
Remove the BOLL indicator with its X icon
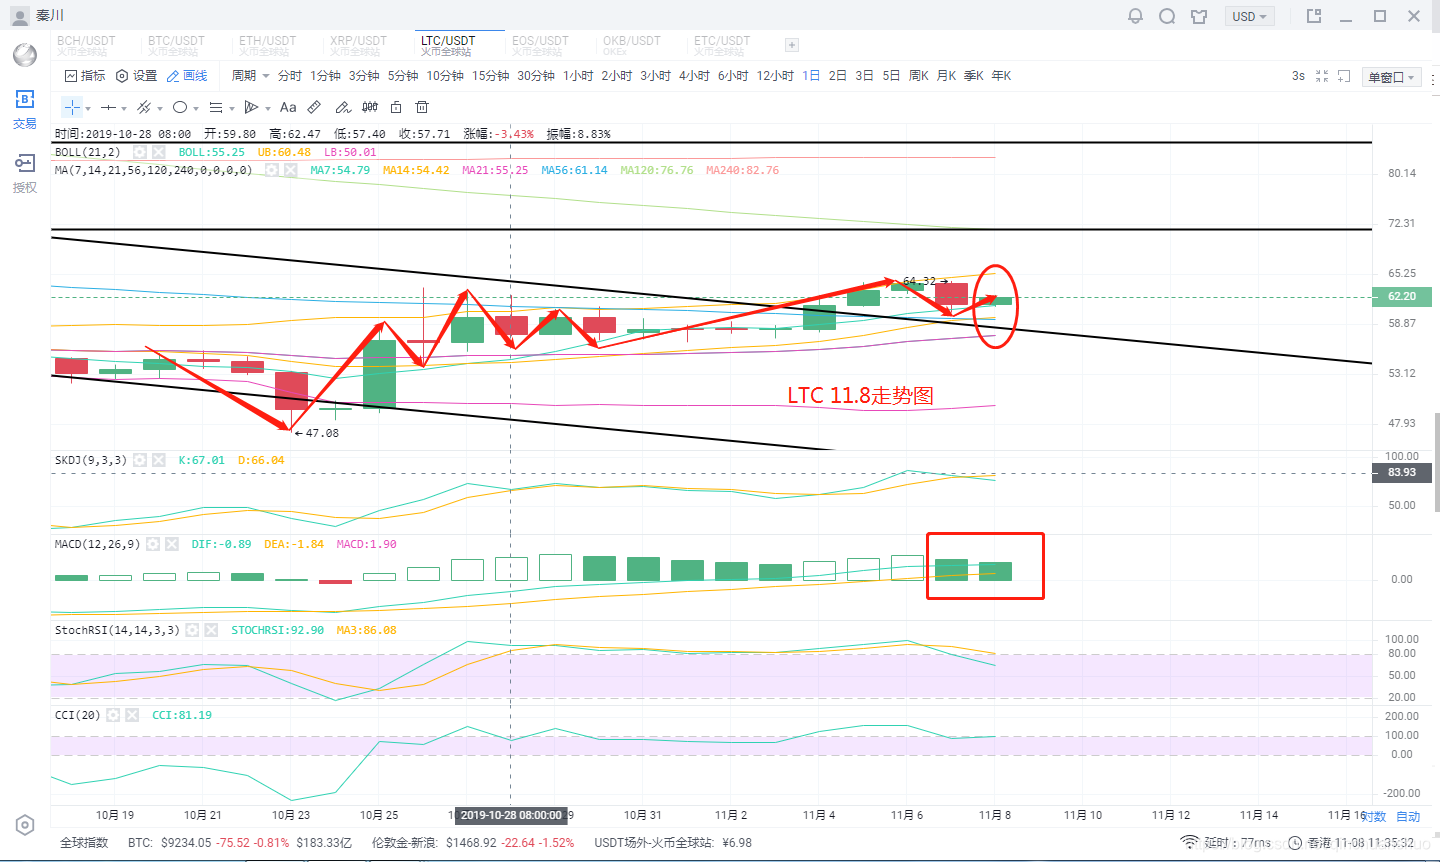(158, 152)
